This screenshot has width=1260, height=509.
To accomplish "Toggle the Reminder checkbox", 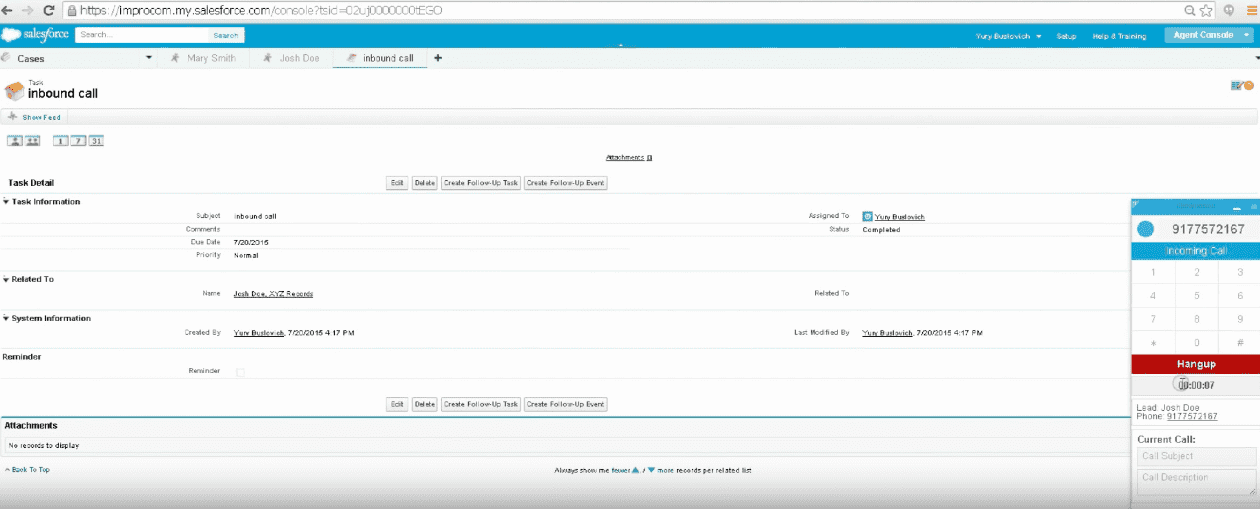I will (x=239, y=372).
